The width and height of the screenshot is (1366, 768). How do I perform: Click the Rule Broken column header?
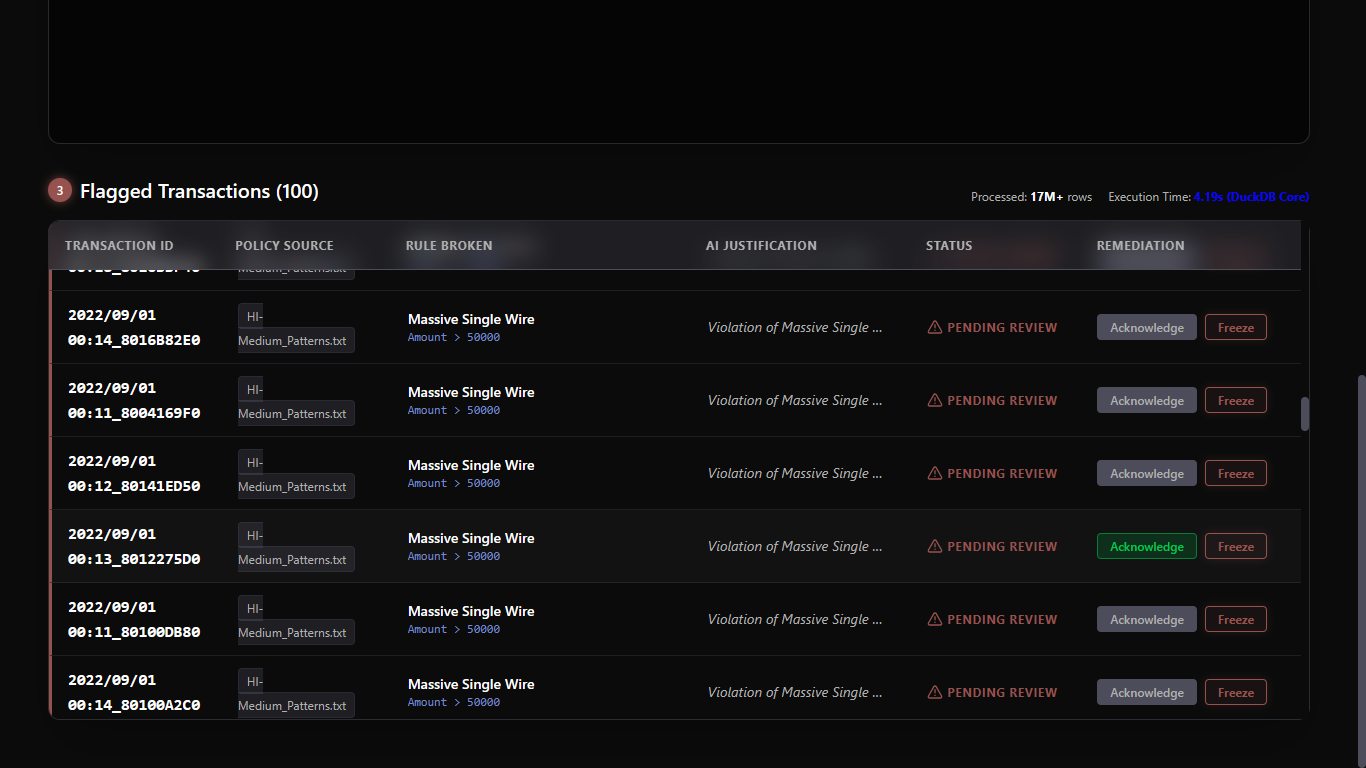pos(449,245)
